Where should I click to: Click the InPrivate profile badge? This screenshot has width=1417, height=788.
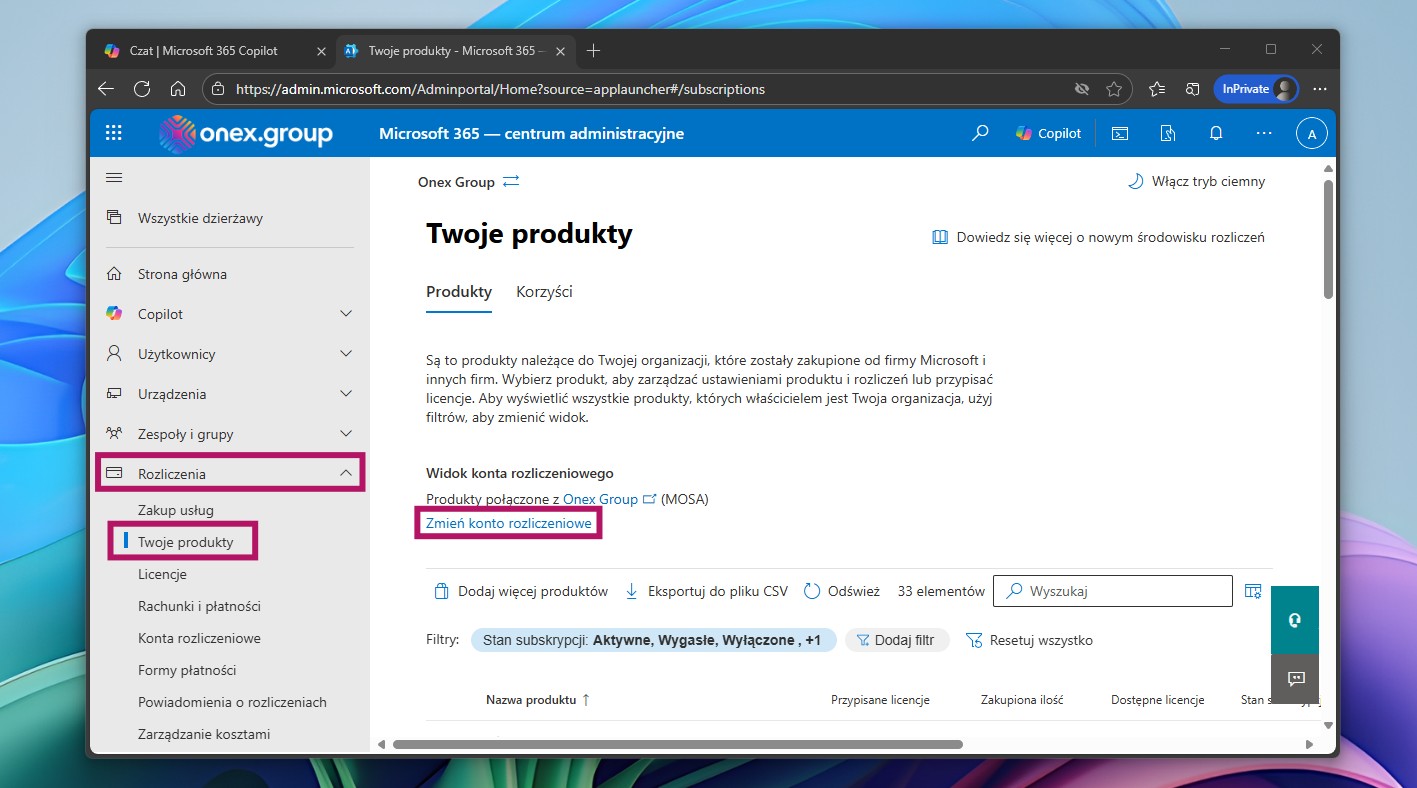pyautogui.click(x=1255, y=89)
